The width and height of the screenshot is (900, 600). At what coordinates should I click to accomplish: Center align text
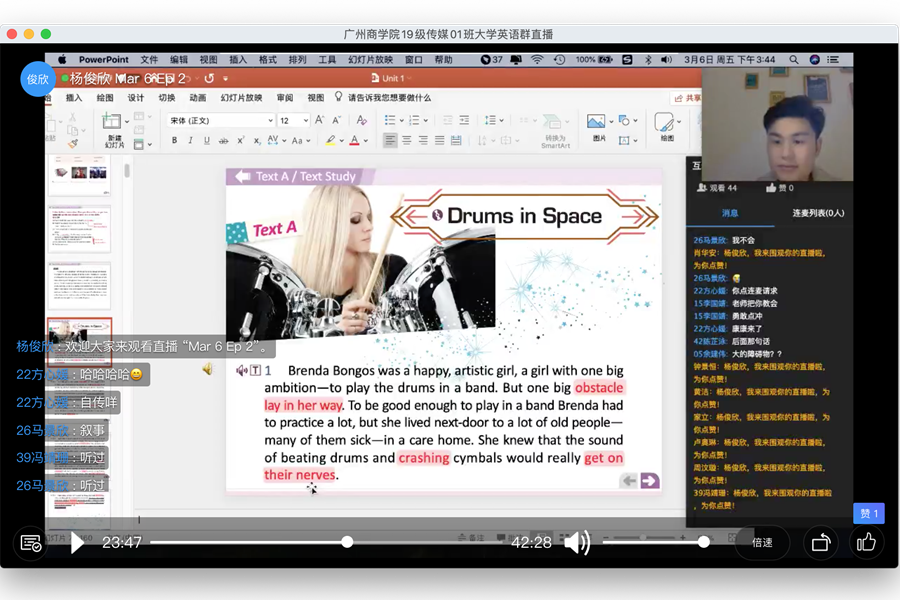click(407, 141)
